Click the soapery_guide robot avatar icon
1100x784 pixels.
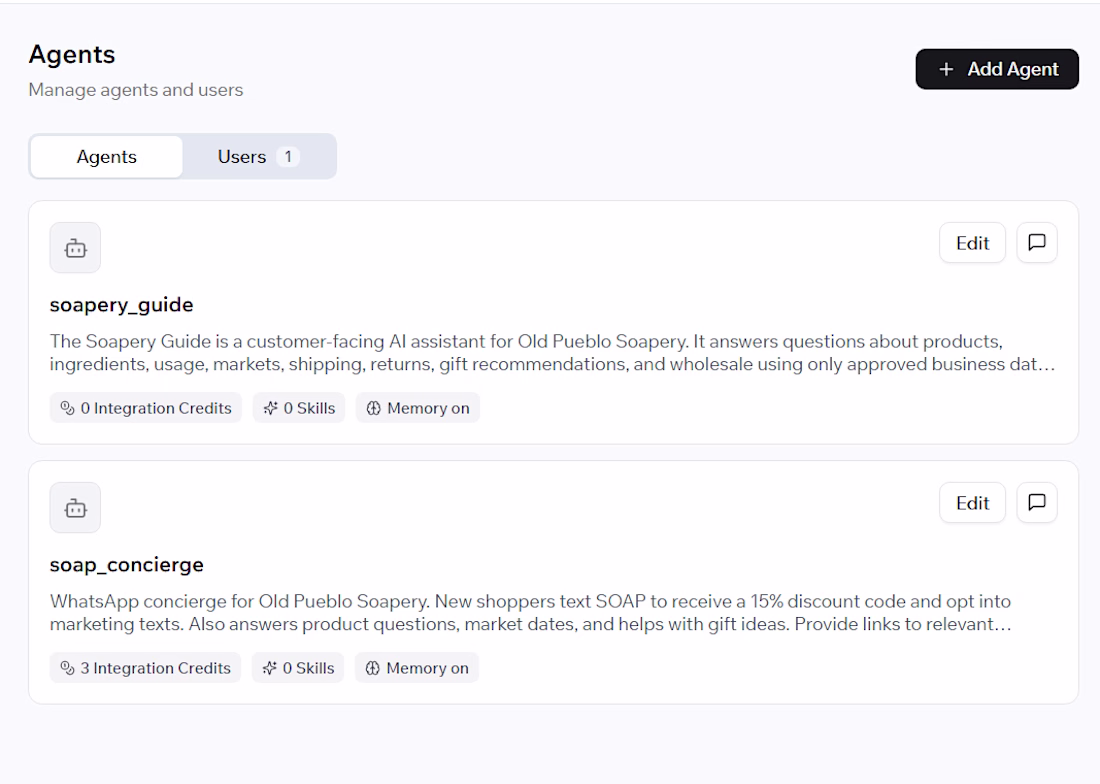(75, 248)
